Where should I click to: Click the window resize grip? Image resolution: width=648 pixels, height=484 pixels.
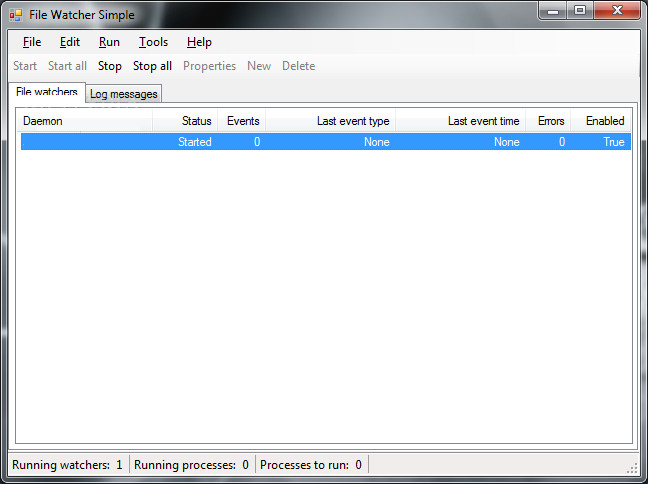(632, 468)
